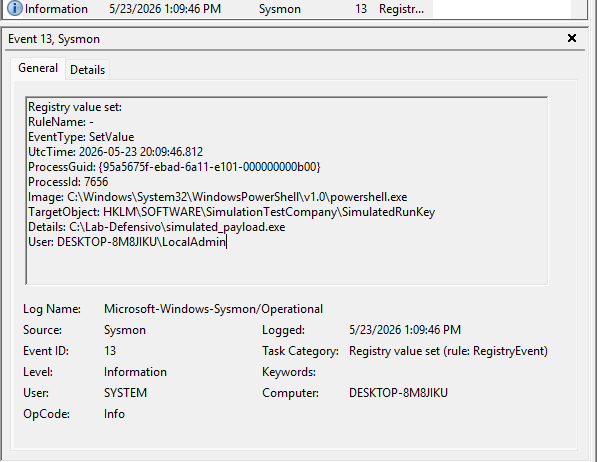597x462 pixels.
Task: Click the 'Level:' label
Action: click(x=38, y=372)
